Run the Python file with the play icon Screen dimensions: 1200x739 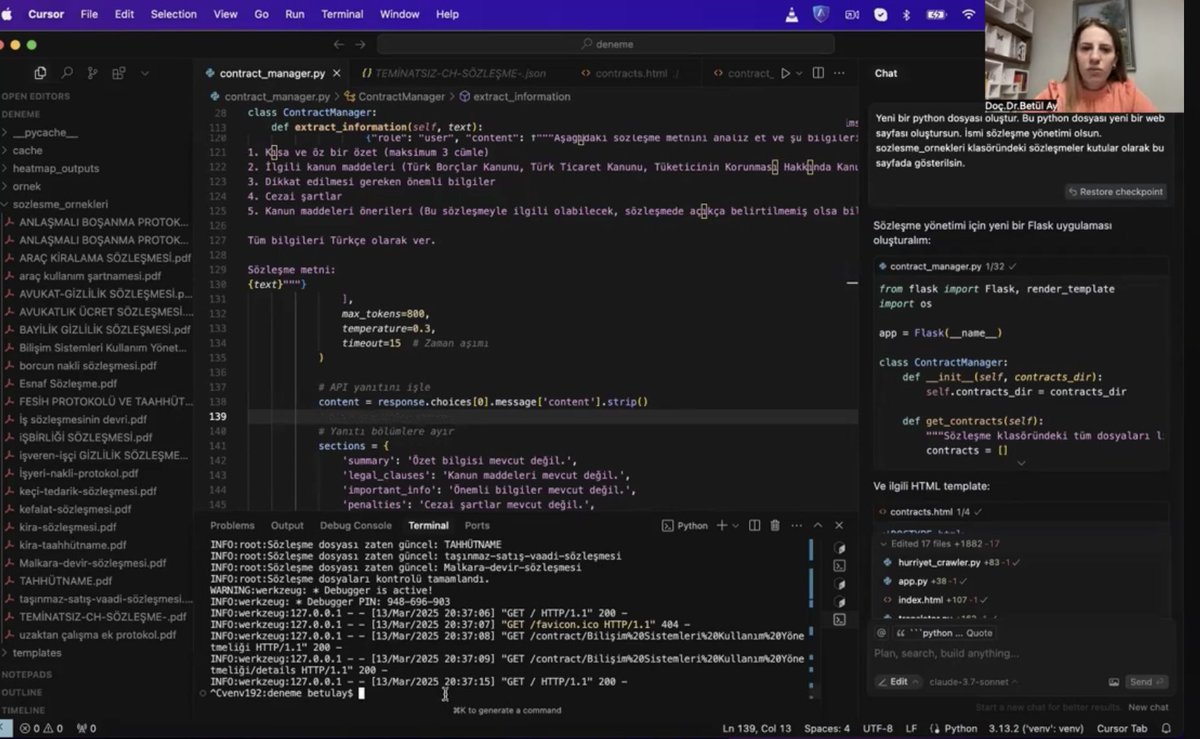(x=785, y=73)
